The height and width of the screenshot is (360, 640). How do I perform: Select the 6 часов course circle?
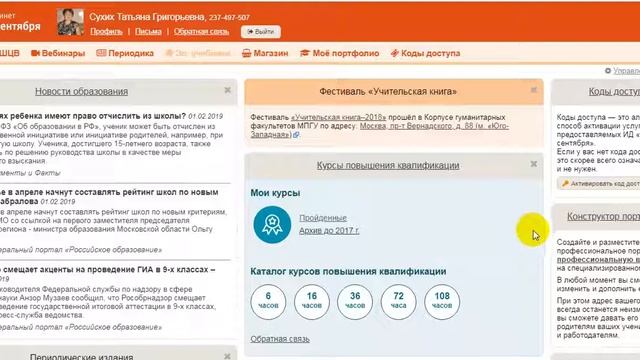pyautogui.click(x=268, y=302)
